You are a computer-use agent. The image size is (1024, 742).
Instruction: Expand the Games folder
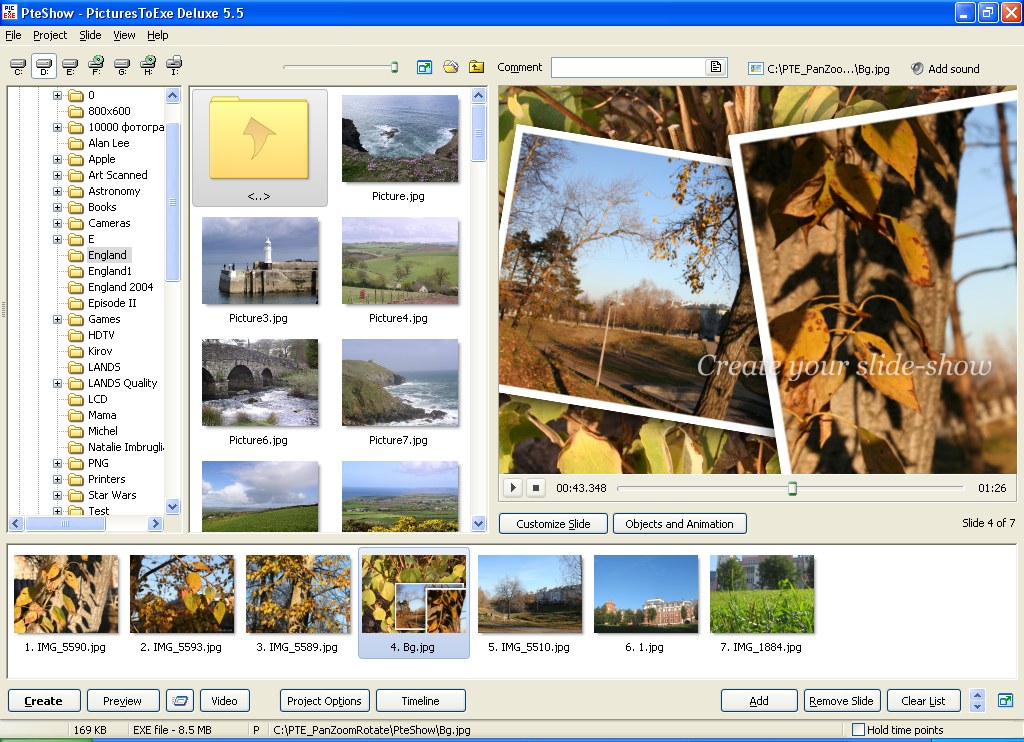click(x=57, y=319)
